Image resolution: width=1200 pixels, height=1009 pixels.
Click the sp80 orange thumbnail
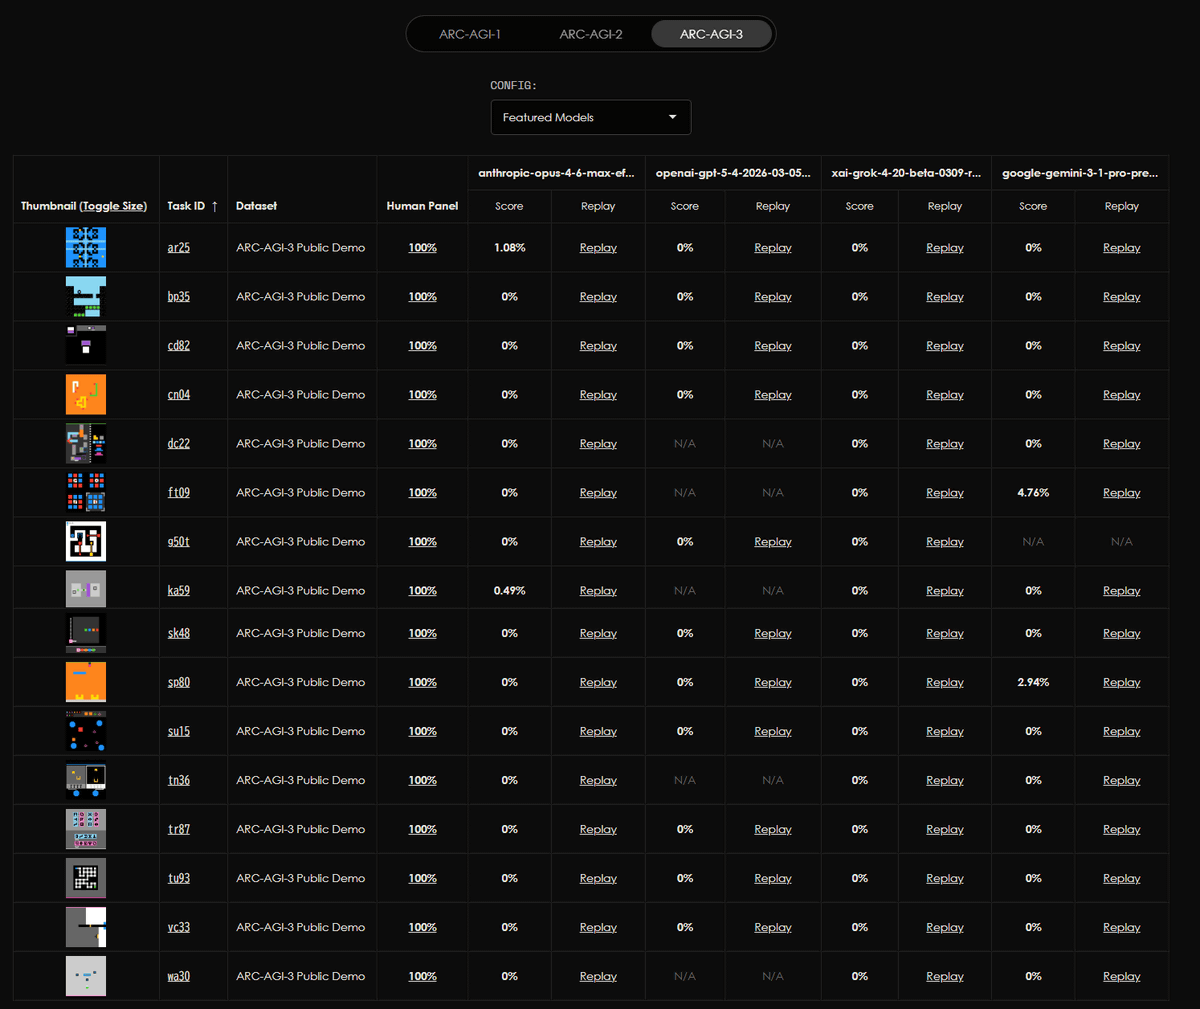point(86,682)
